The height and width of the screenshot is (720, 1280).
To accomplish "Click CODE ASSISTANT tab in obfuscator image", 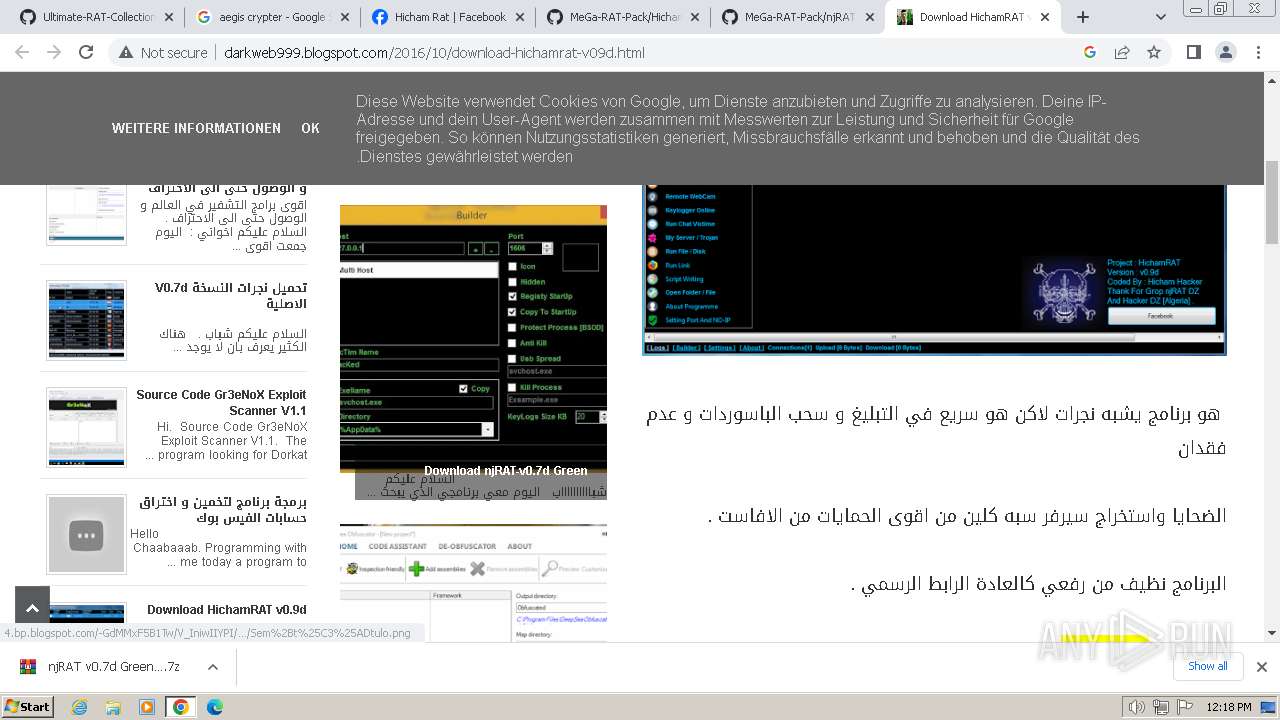I will point(397,546).
